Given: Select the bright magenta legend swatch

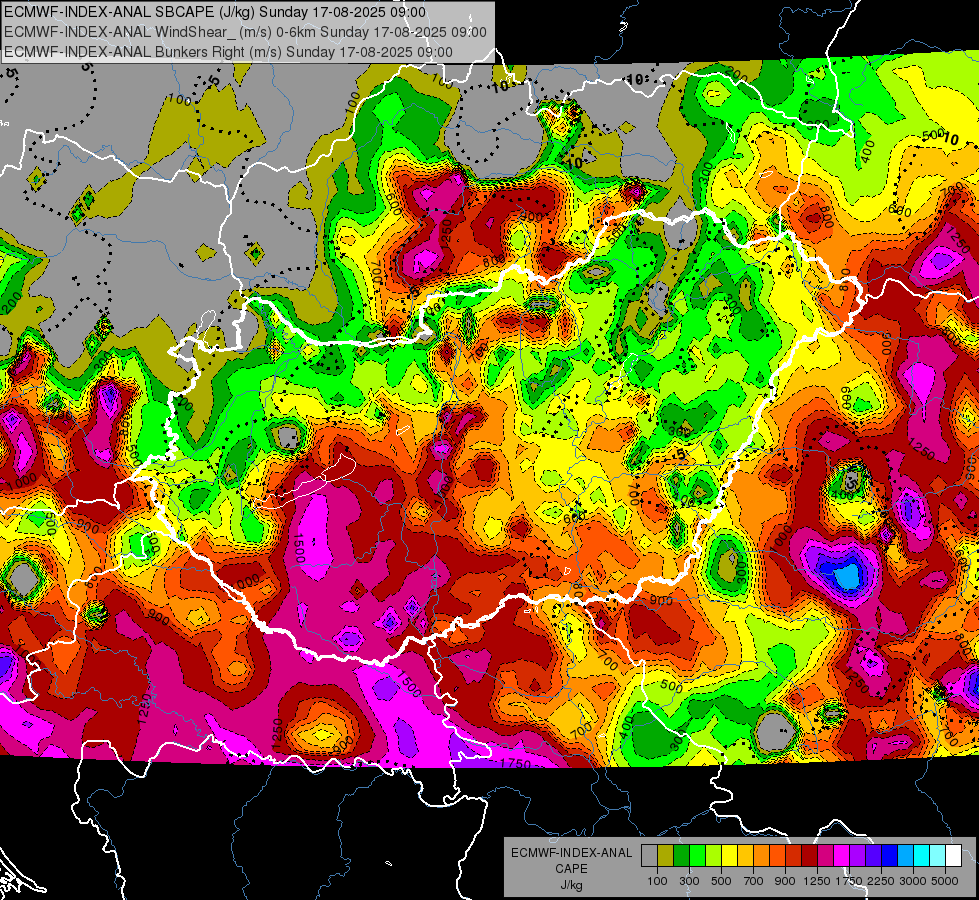Looking at the screenshot, I should pos(842,856).
